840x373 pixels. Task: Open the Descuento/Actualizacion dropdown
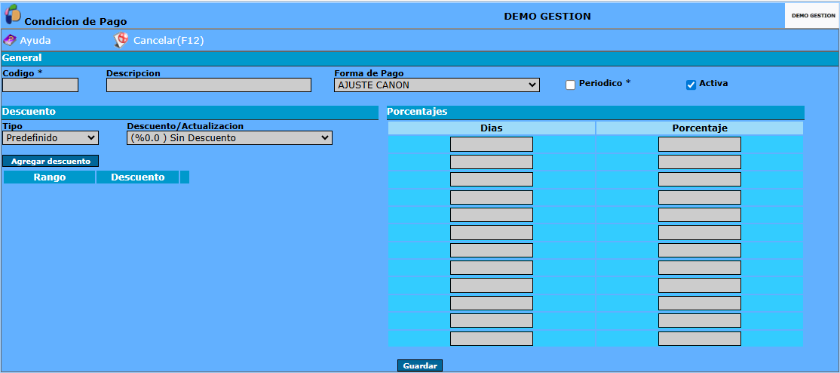click(229, 138)
